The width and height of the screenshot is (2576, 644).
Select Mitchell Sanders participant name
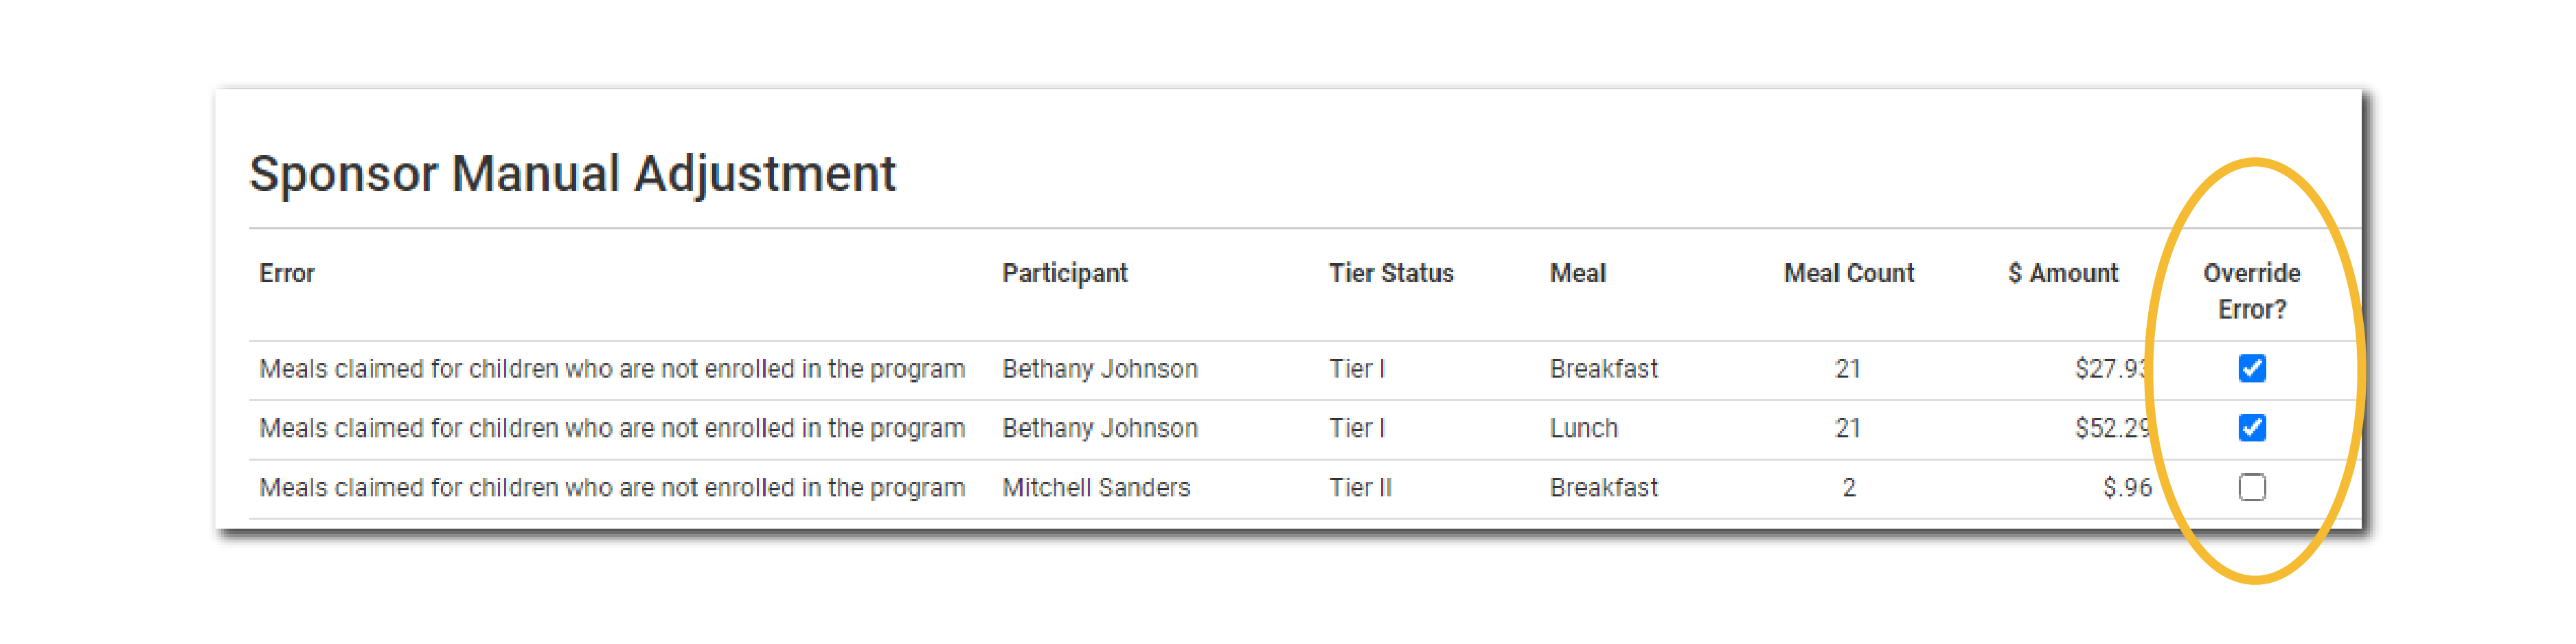(1096, 487)
